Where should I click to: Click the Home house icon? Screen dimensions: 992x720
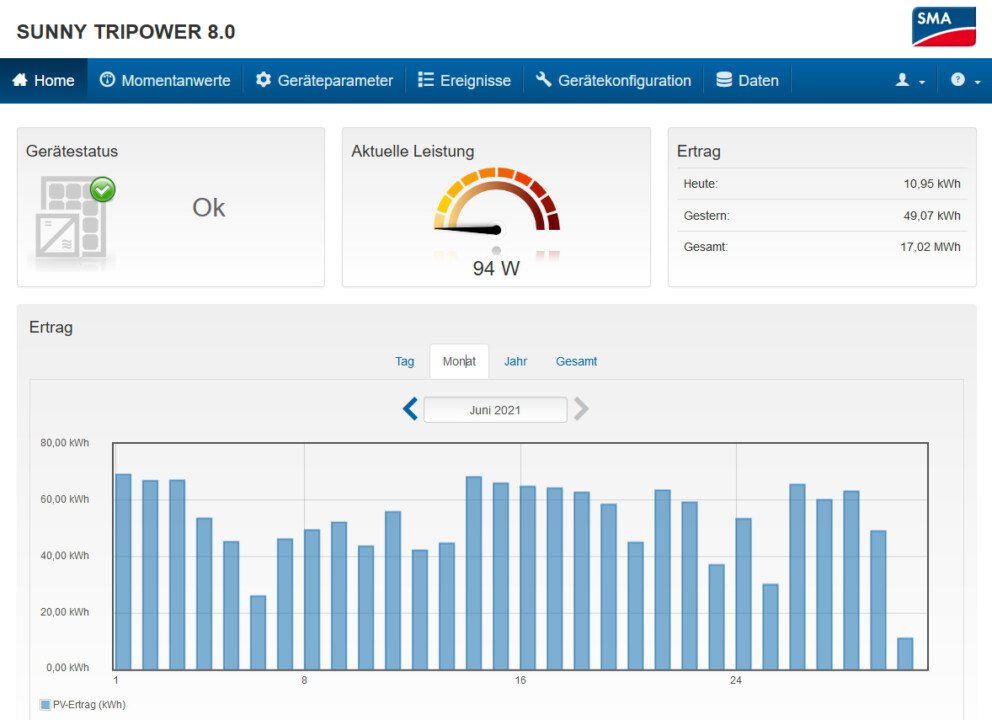[20, 80]
